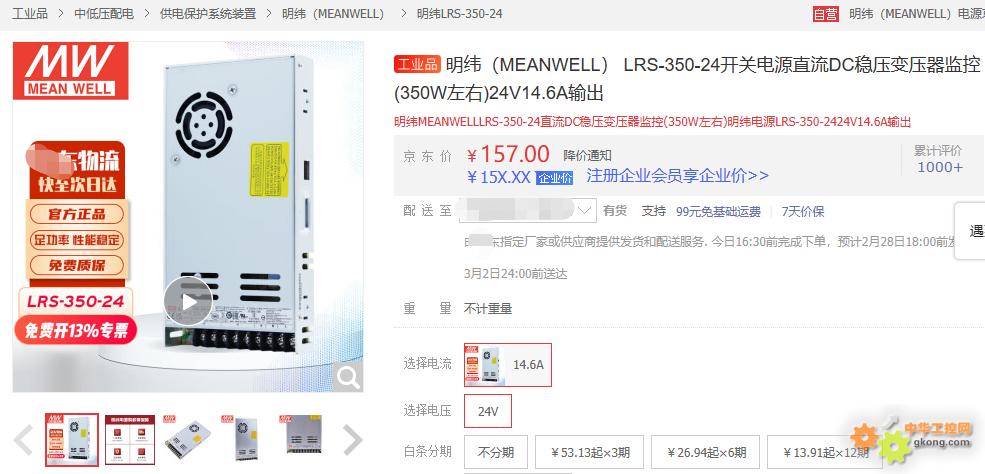Open 供电保护系统装置 breadcrumb category
This screenshot has width=985, height=474.
[x=208, y=13]
